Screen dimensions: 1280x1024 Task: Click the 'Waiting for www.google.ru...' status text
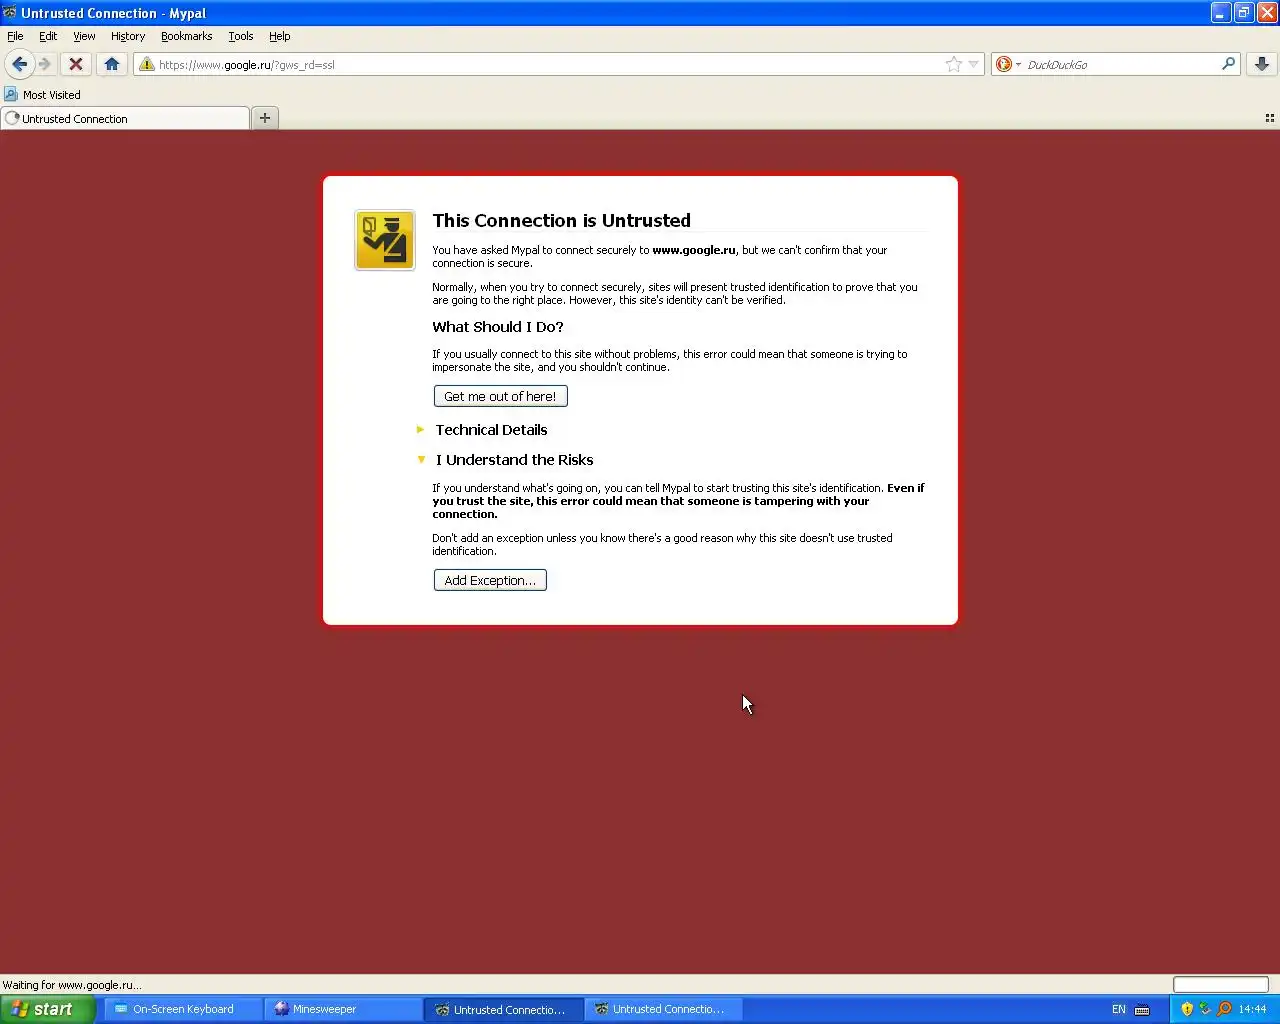pyautogui.click(x=72, y=985)
